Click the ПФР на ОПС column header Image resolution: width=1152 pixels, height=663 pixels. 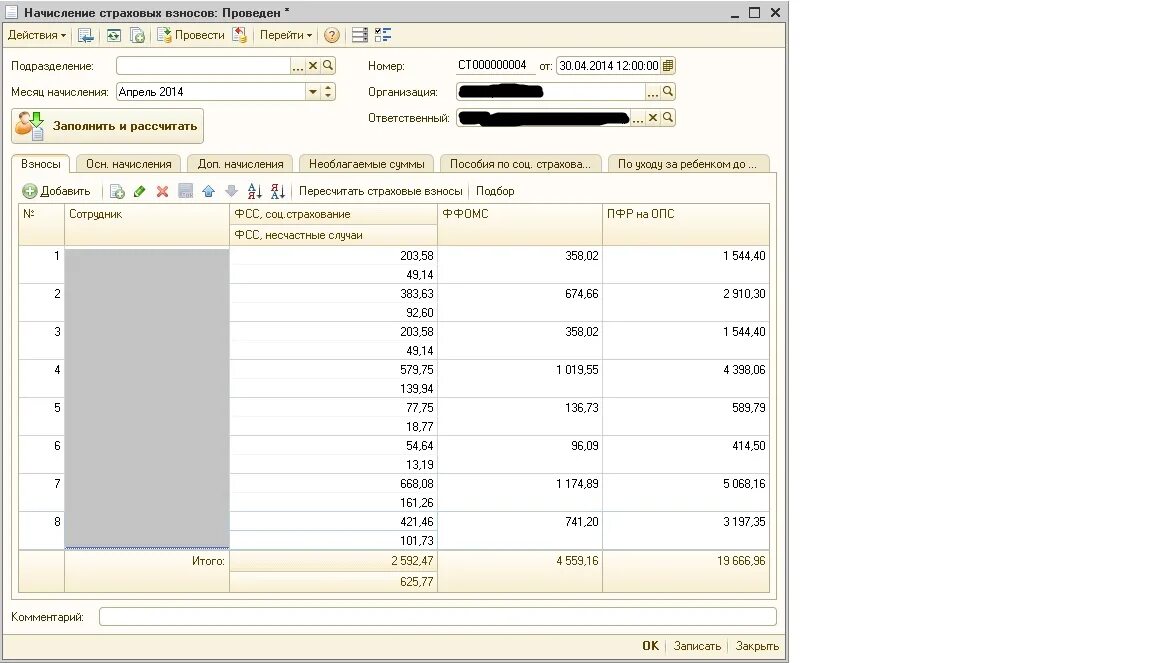[x=686, y=224]
